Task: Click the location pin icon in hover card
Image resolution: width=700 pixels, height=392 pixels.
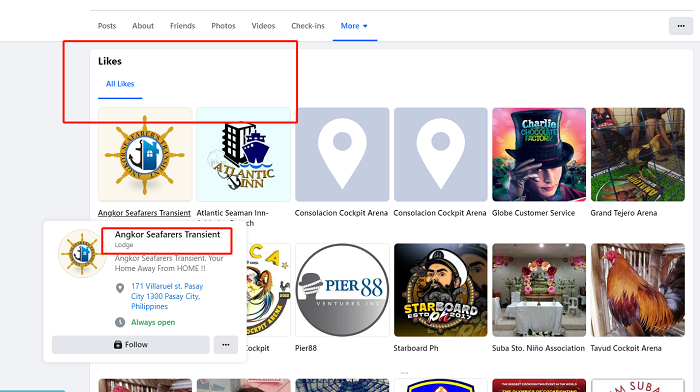Action: click(x=120, y=288)
